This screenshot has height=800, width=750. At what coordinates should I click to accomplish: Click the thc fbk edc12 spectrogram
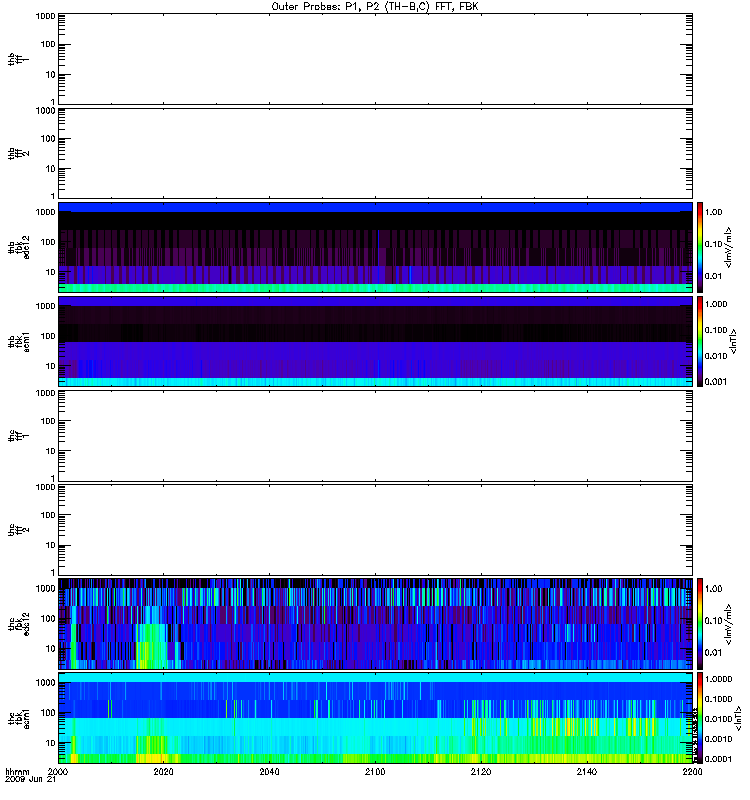pyautogui.click(x=375, y=622)
